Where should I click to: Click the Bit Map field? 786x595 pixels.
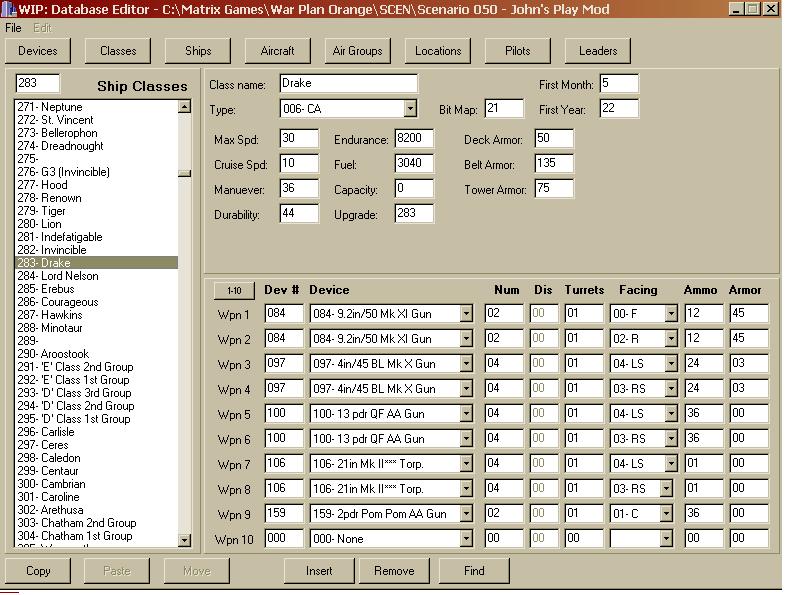tap(504, 108)
